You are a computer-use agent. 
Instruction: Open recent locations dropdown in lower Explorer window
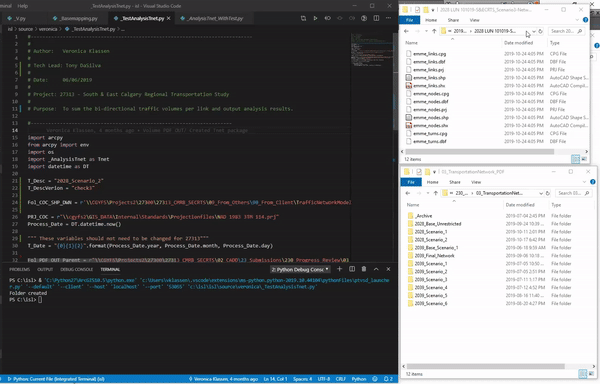[x=427, y=193]
